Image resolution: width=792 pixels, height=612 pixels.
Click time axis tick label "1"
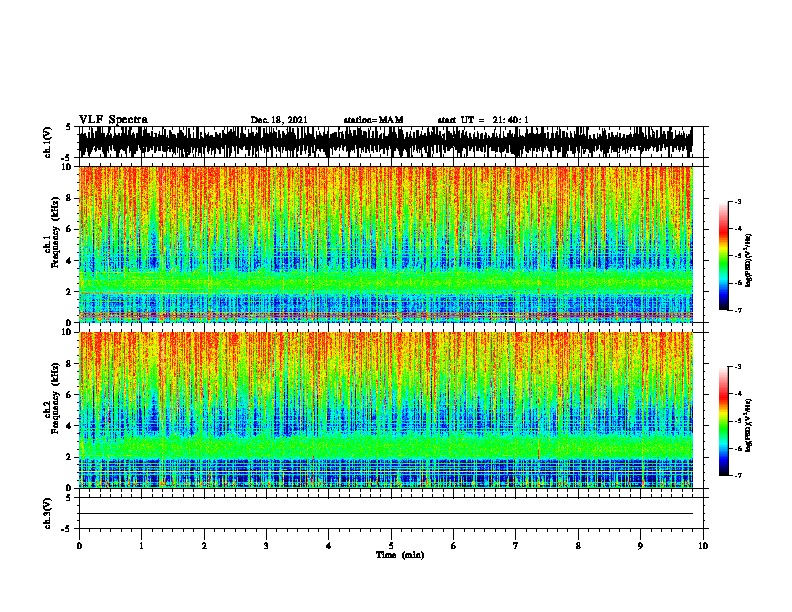pos(141,545)
